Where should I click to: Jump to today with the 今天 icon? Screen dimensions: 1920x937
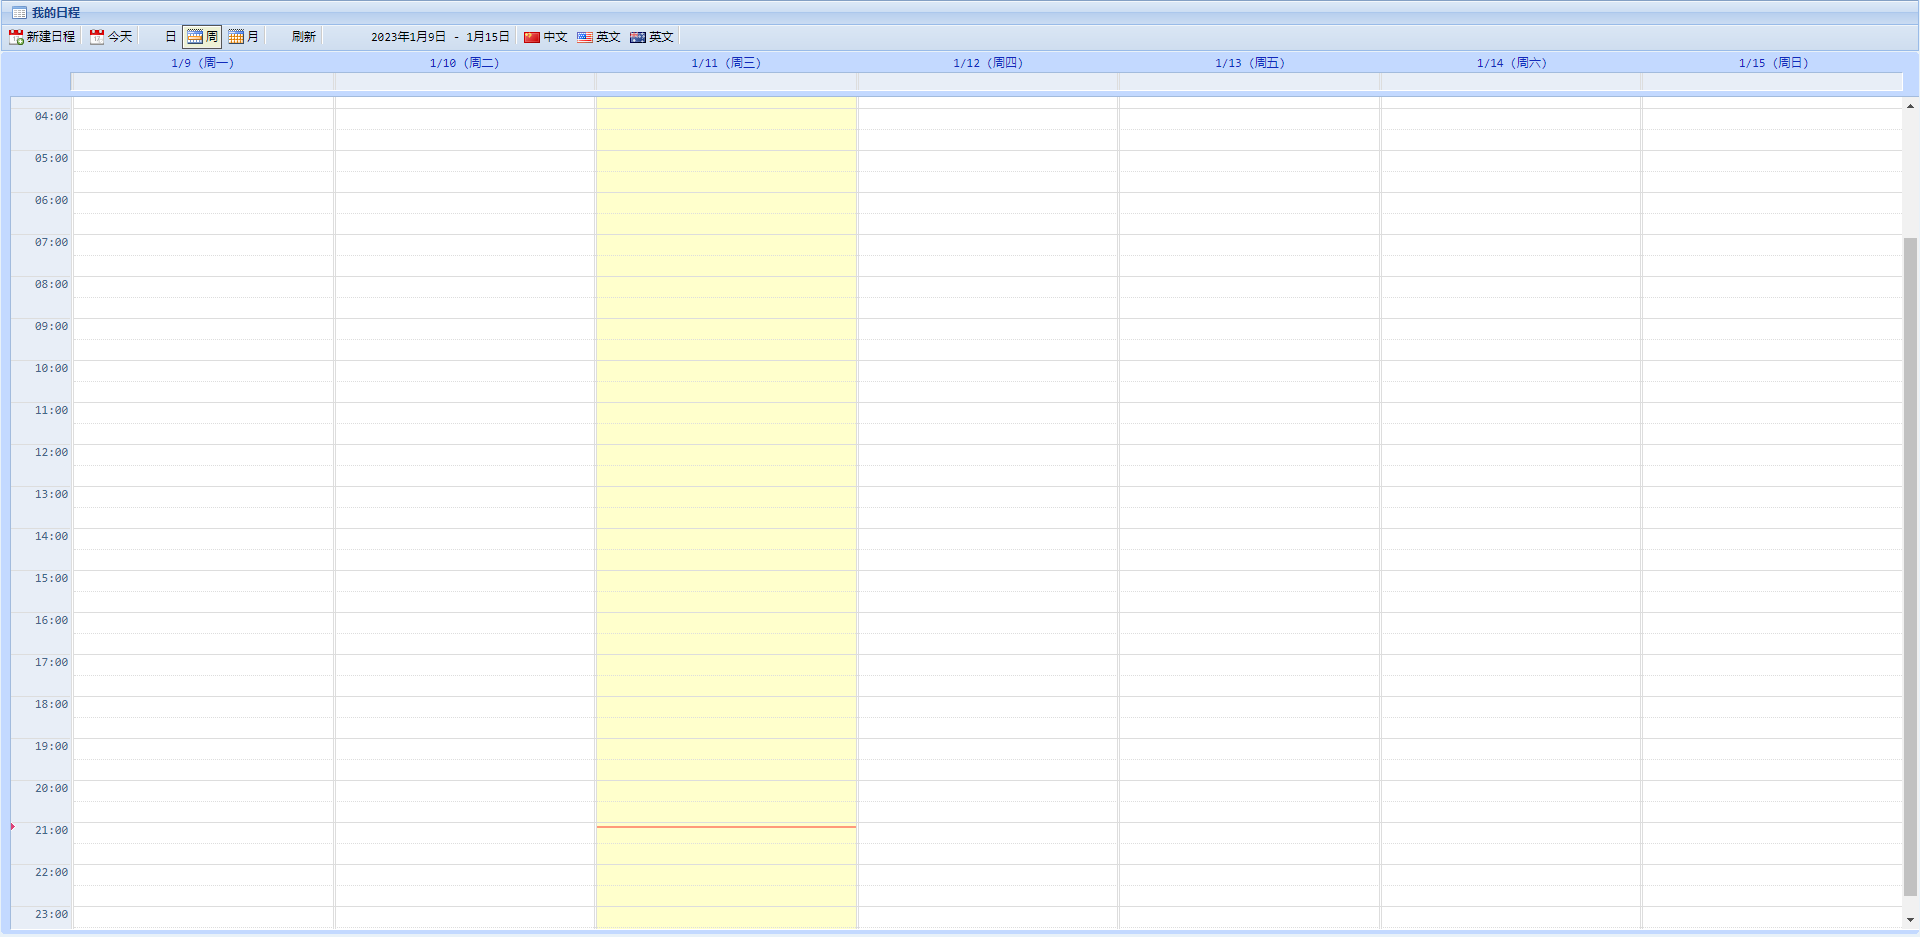pos(97,37)
